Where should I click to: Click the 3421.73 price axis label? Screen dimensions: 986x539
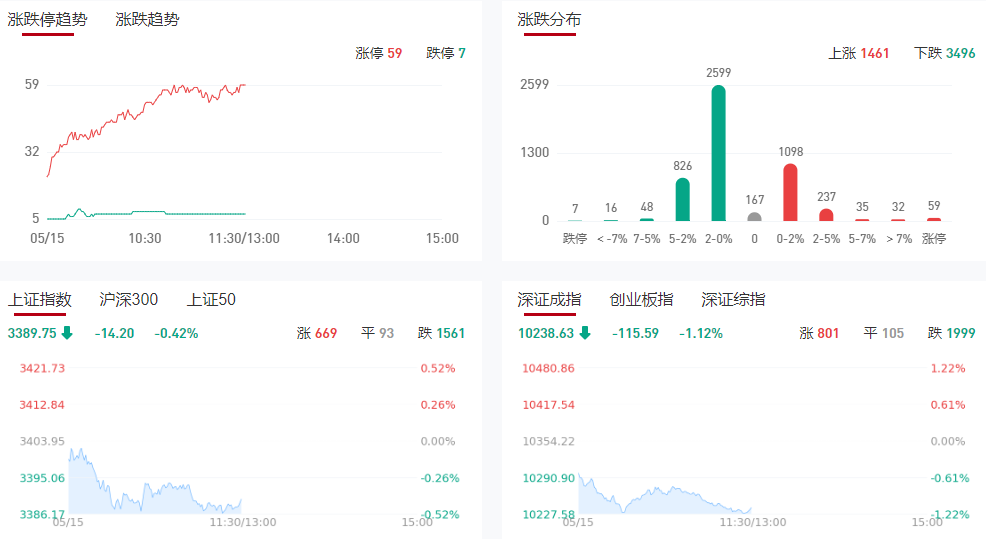(42, 369)
